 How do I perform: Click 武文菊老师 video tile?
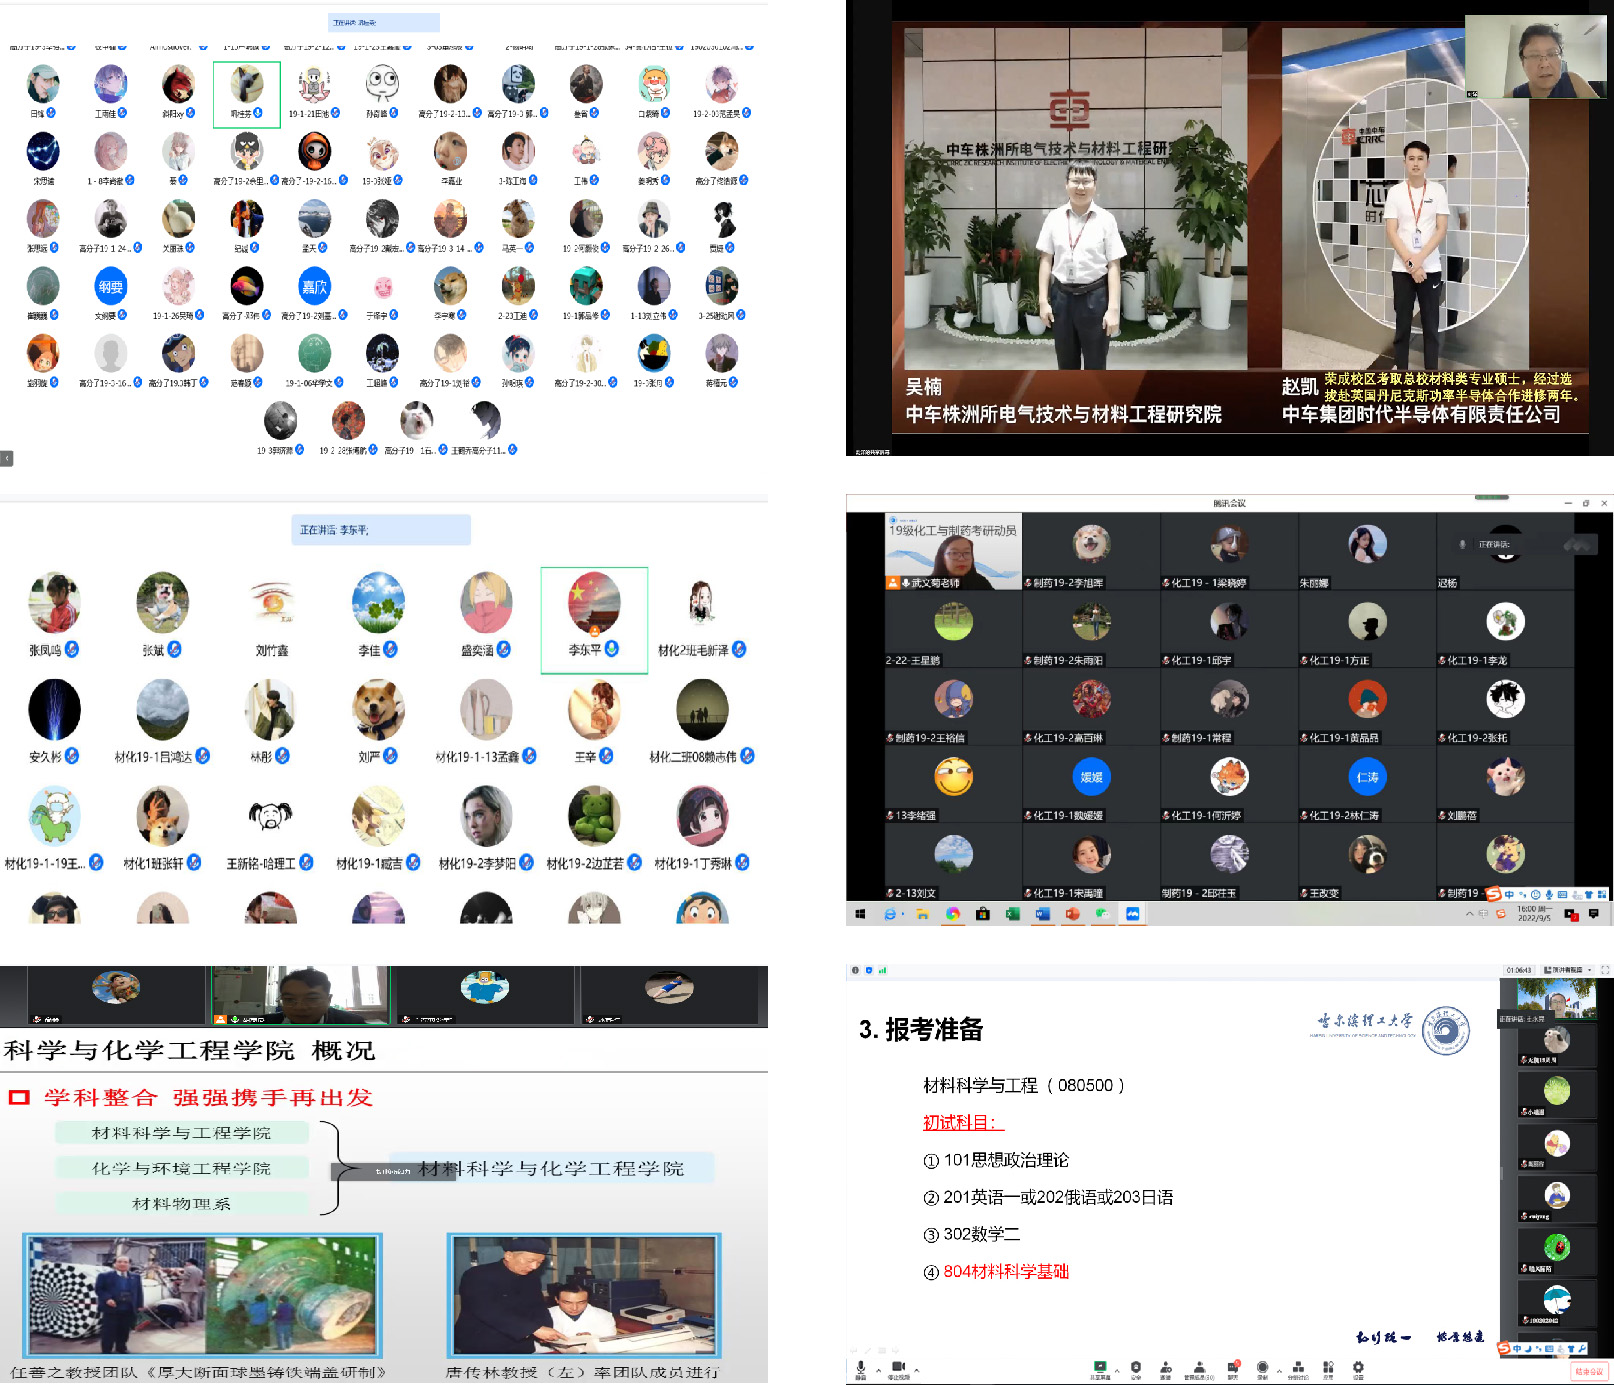pos(953,552)
